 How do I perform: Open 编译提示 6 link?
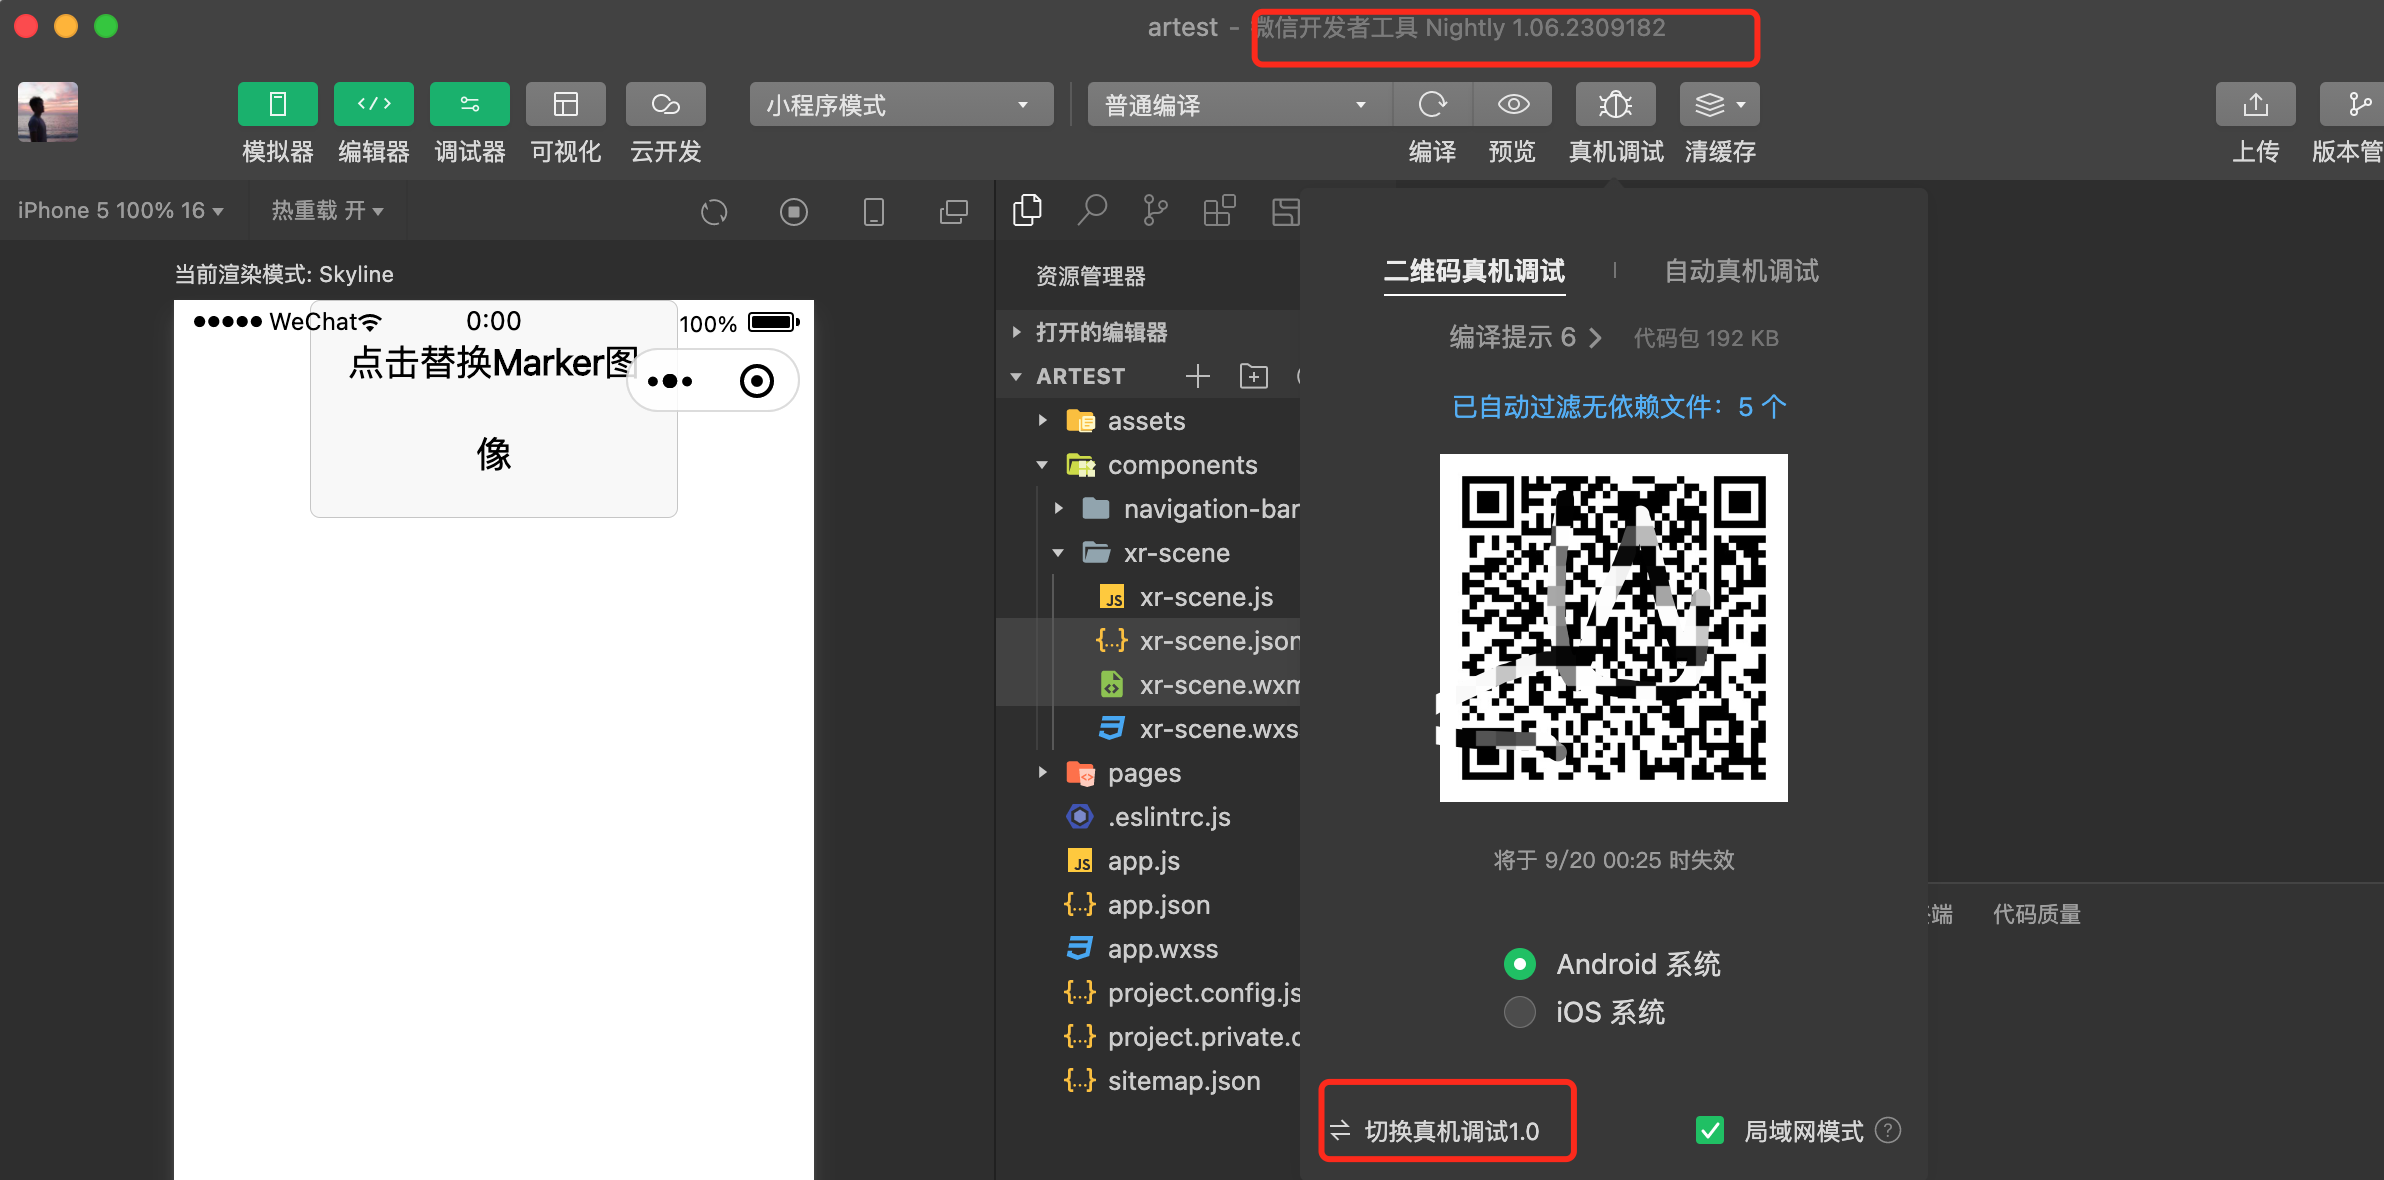pos(1524,338)
